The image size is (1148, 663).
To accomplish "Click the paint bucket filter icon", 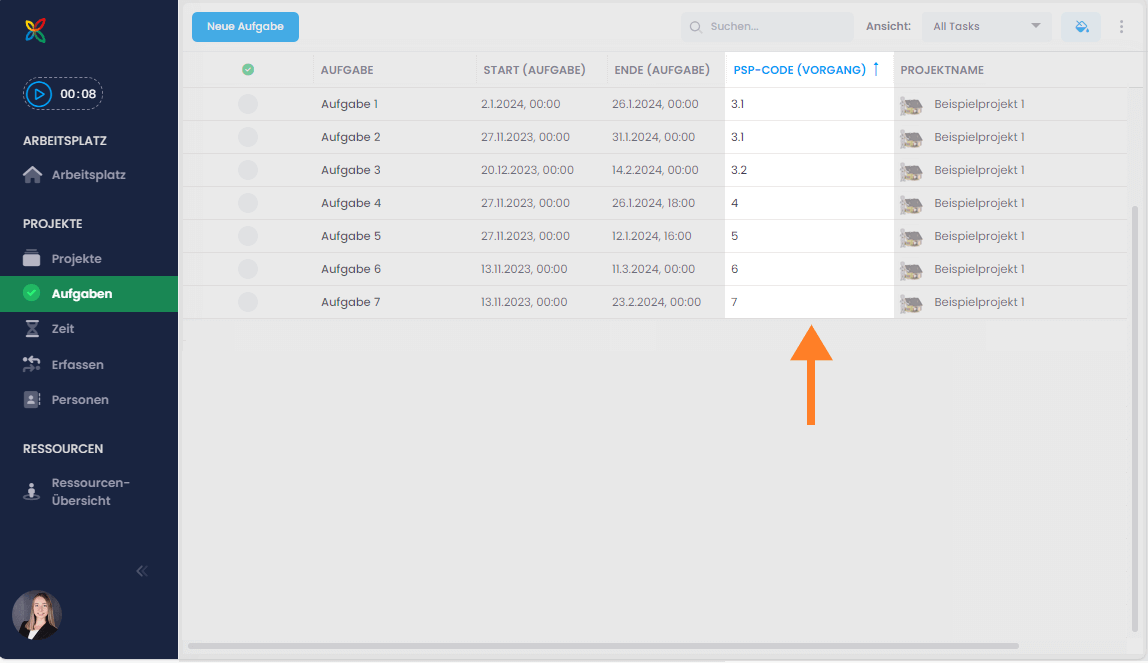I will tap(1081, 26).
